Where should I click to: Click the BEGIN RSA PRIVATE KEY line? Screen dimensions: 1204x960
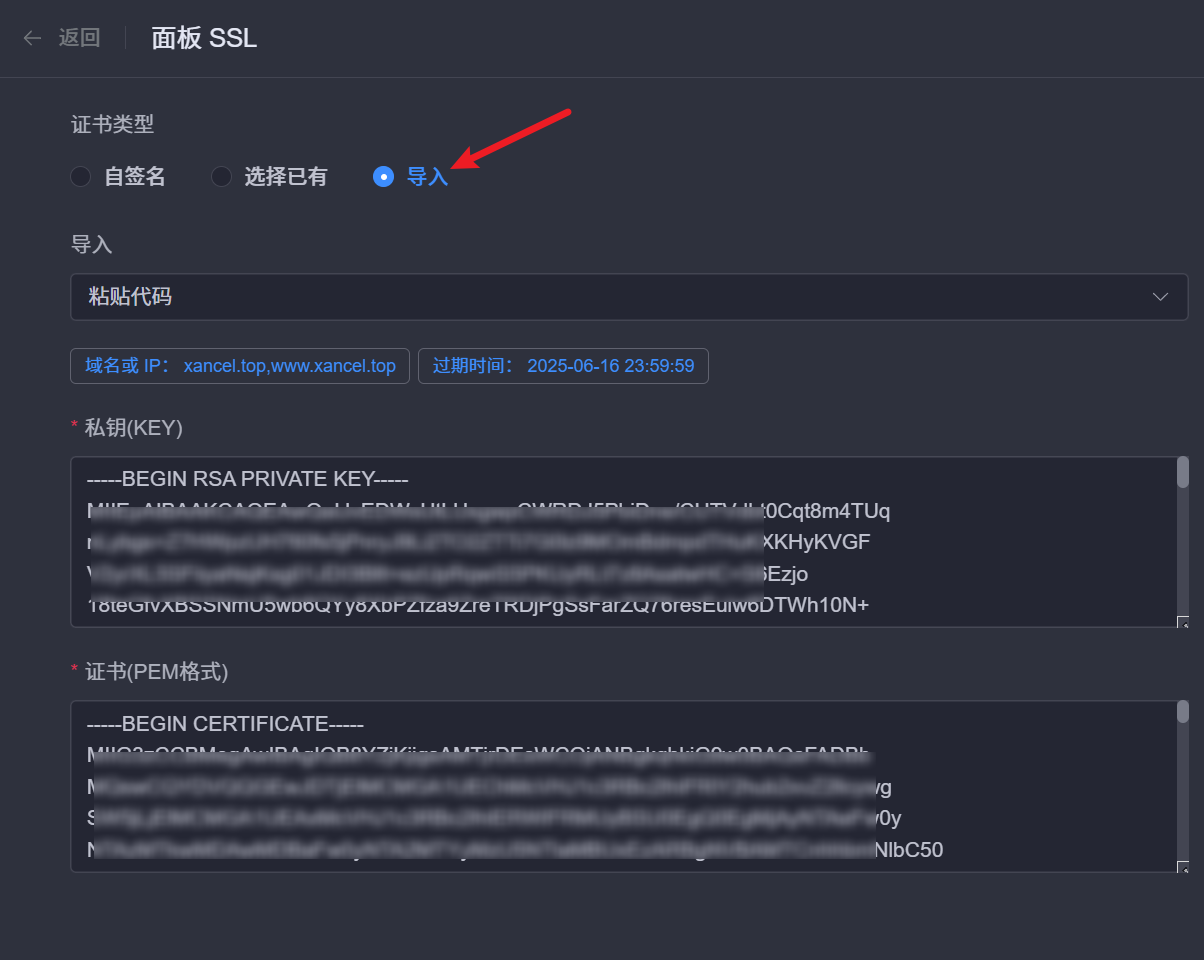(x=248, y=479)
